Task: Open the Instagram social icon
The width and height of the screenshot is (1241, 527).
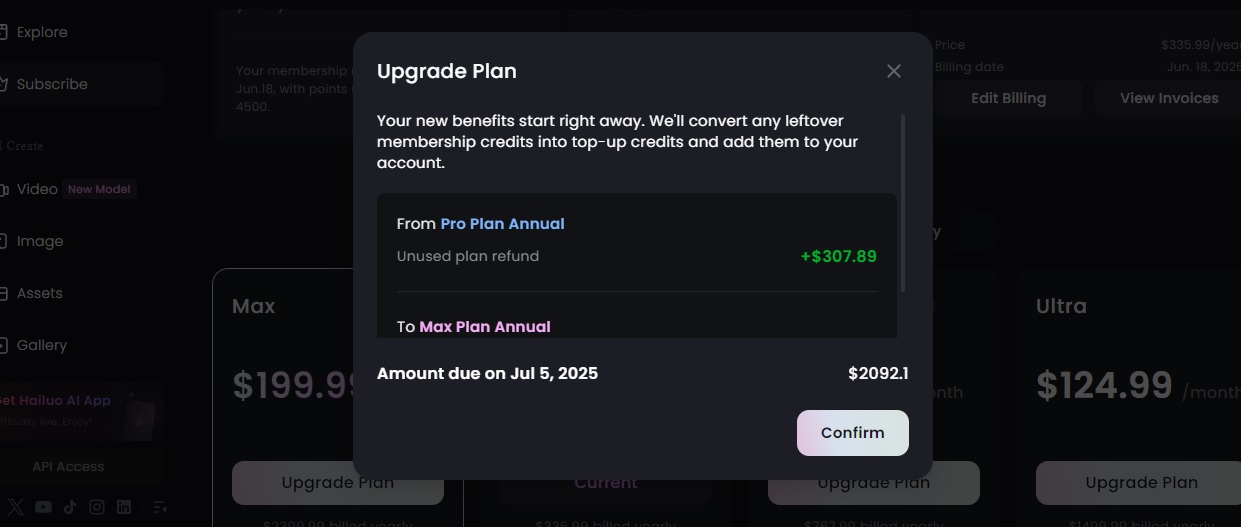Action: 97,507
